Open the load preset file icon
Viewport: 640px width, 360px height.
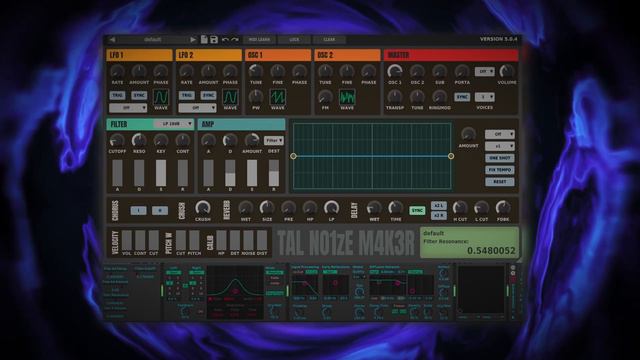pyautogui.click(x=204, y=39)
